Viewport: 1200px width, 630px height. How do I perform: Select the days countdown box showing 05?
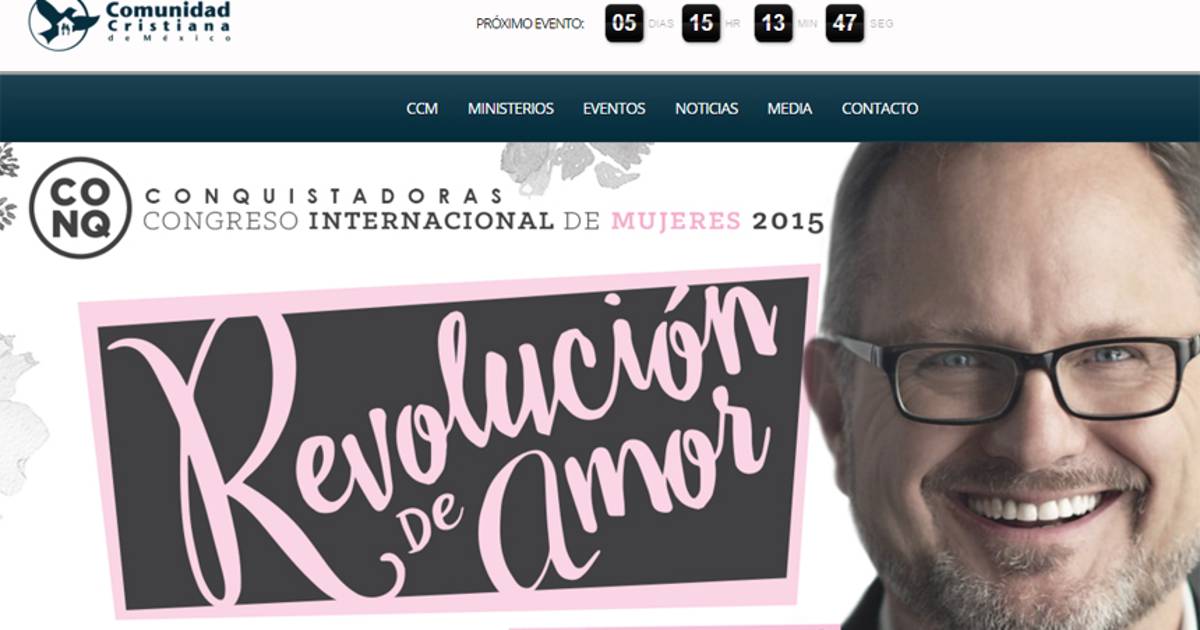(624, 23)
